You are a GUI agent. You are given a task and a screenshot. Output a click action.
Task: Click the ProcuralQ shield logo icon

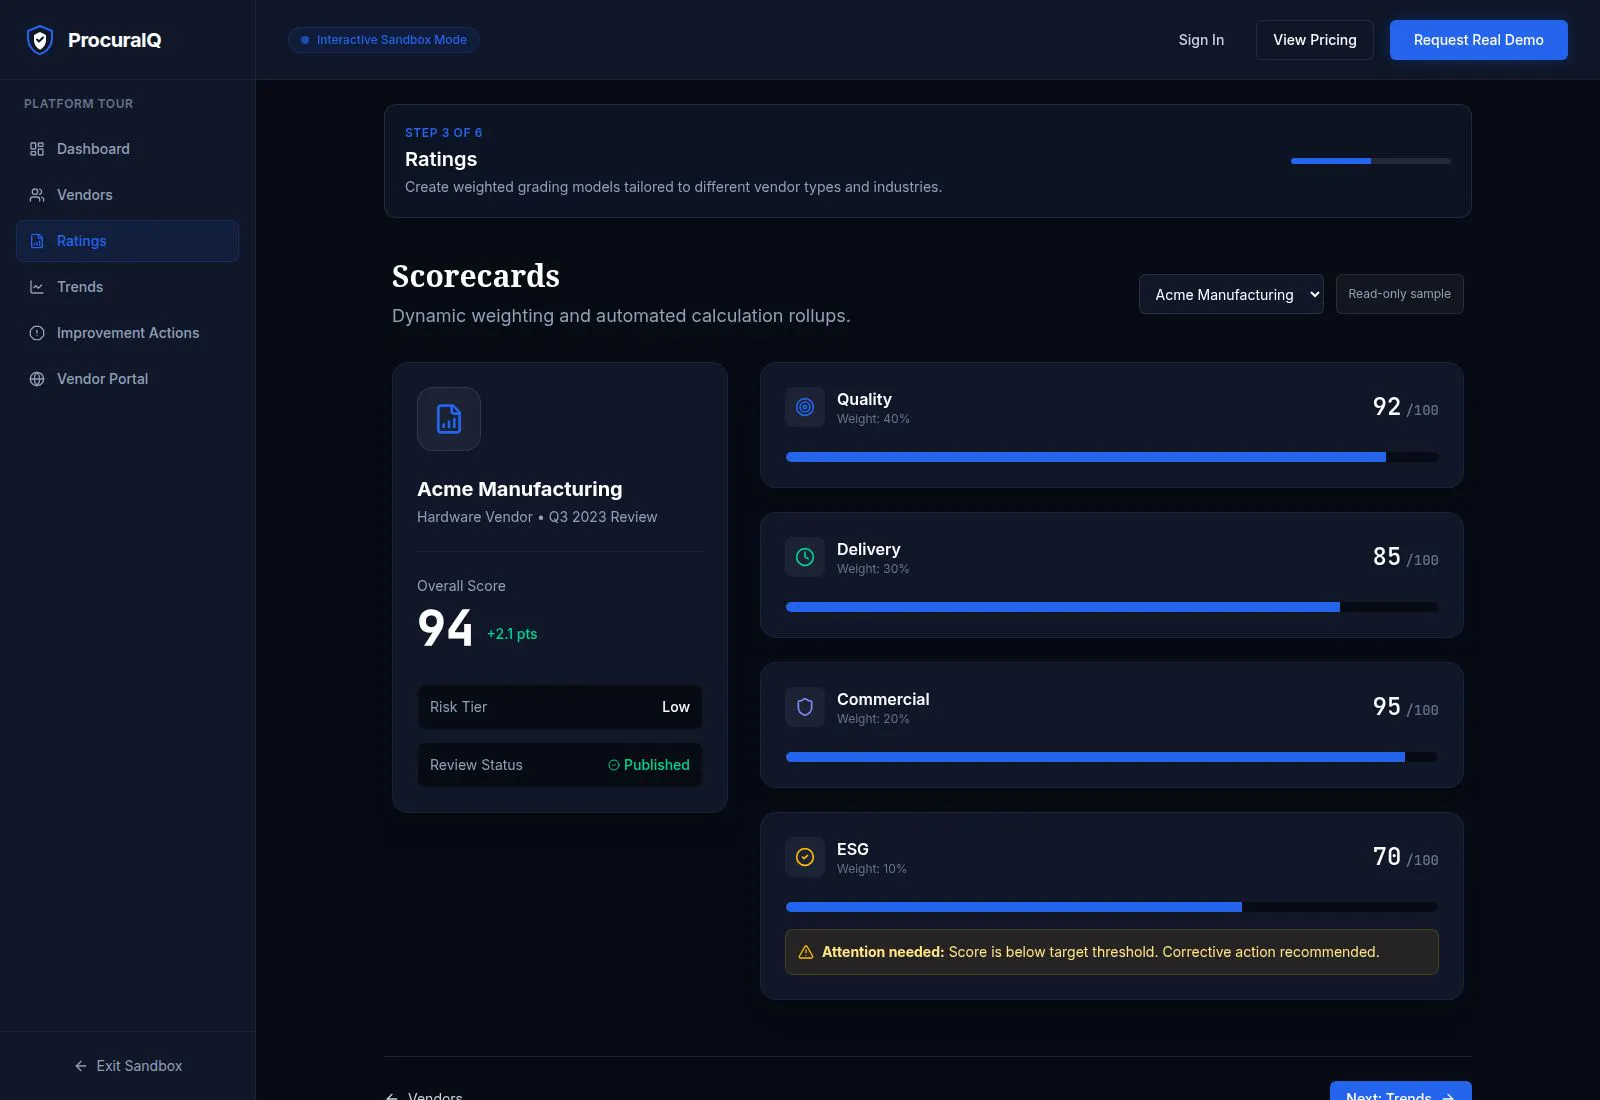(40, 40)
